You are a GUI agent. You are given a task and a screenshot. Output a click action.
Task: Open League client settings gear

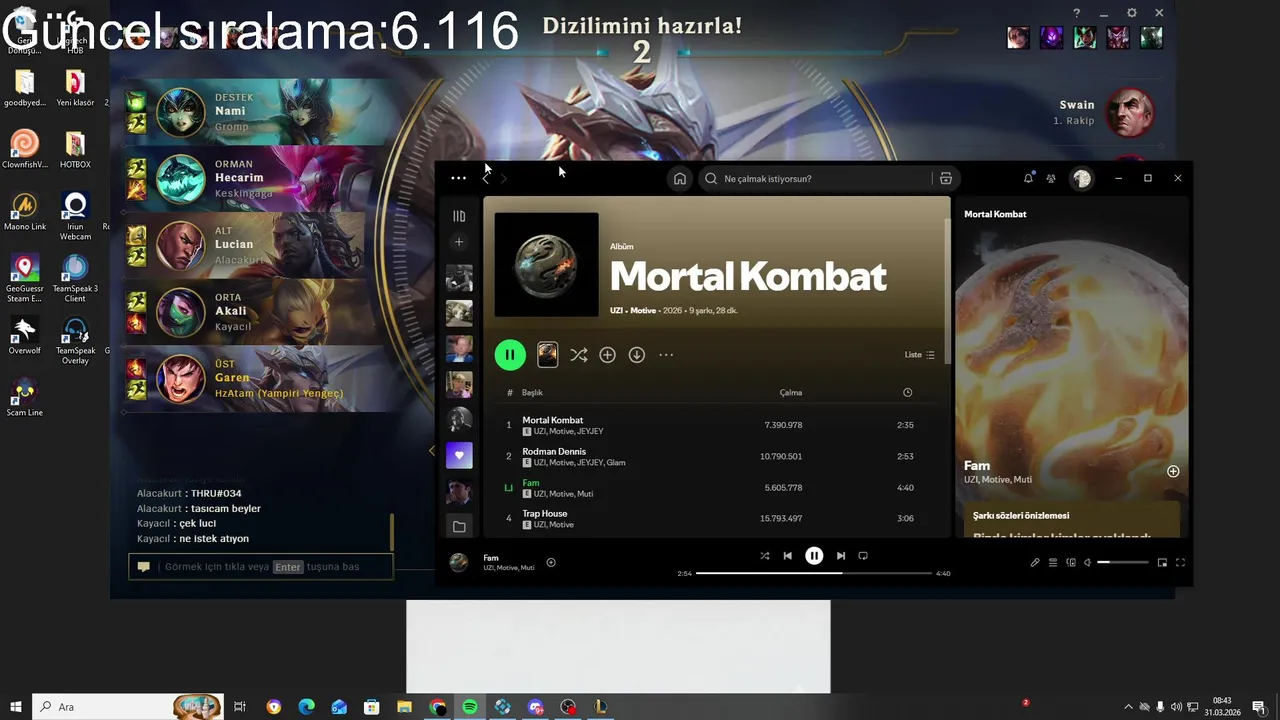pos(1132,13)
